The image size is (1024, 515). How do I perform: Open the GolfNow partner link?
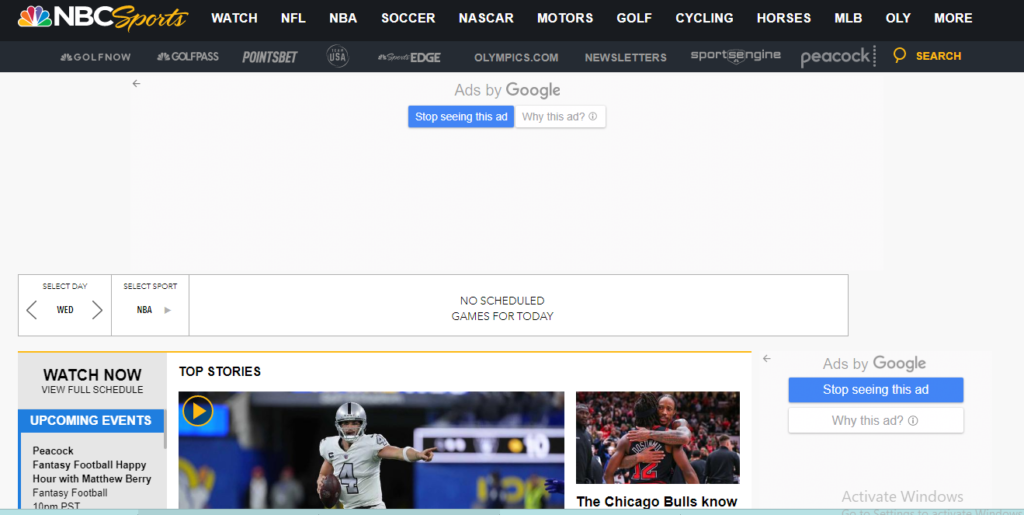coord(96,57)
